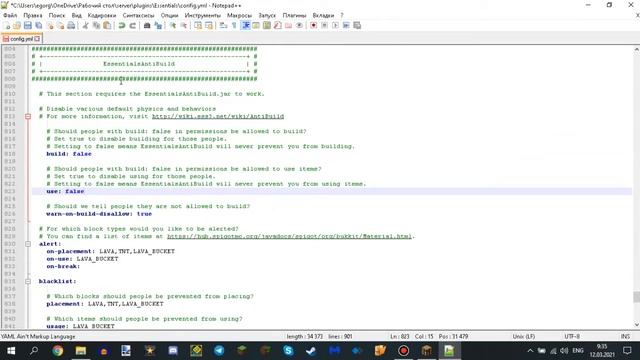Open the Макросы menu

coord(239,16)
